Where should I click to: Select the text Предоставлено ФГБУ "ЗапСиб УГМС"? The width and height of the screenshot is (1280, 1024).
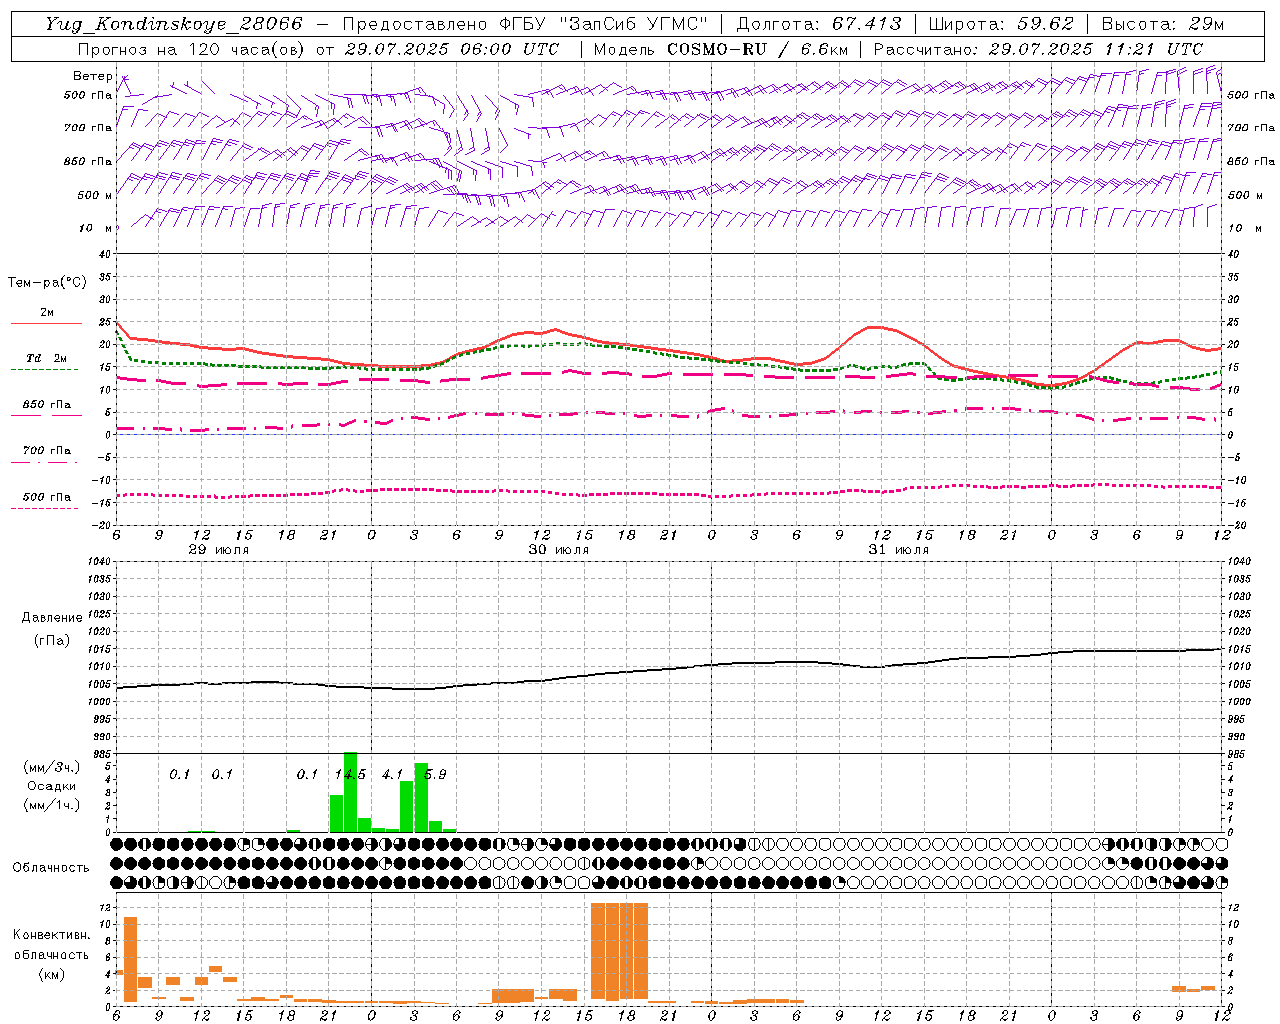(525, 24)
